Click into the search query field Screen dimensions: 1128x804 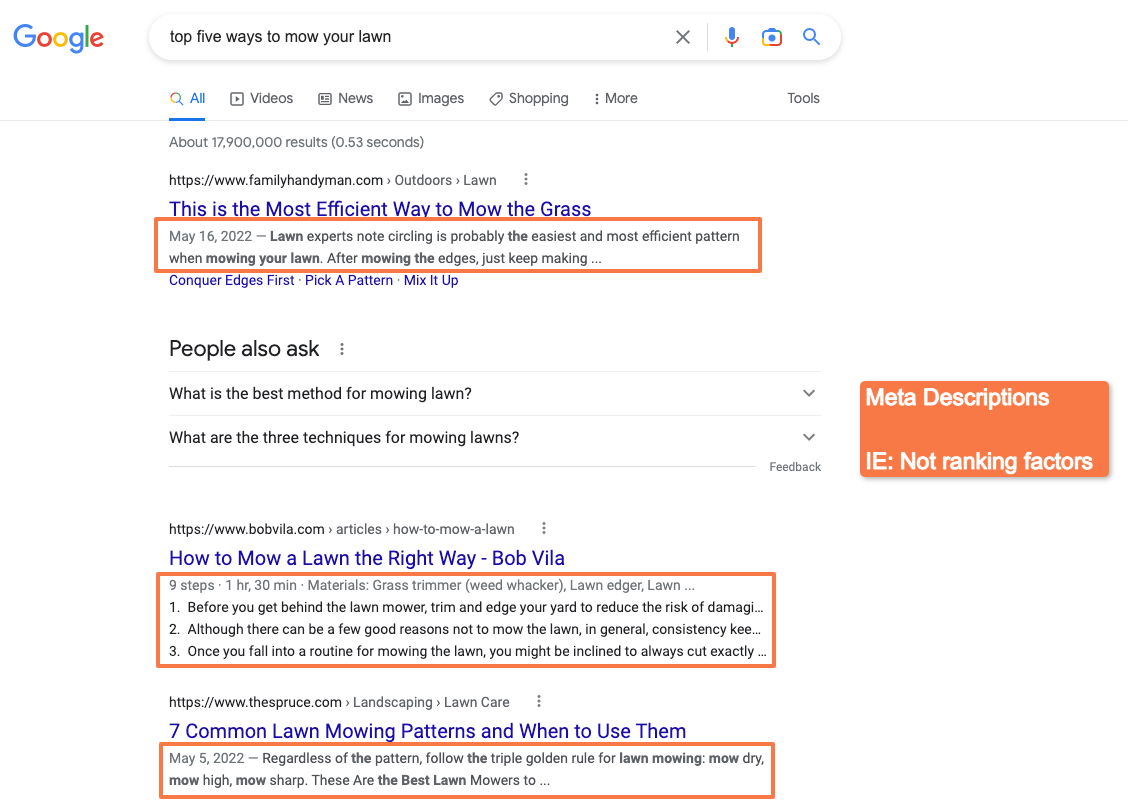(x=417, y=37)
